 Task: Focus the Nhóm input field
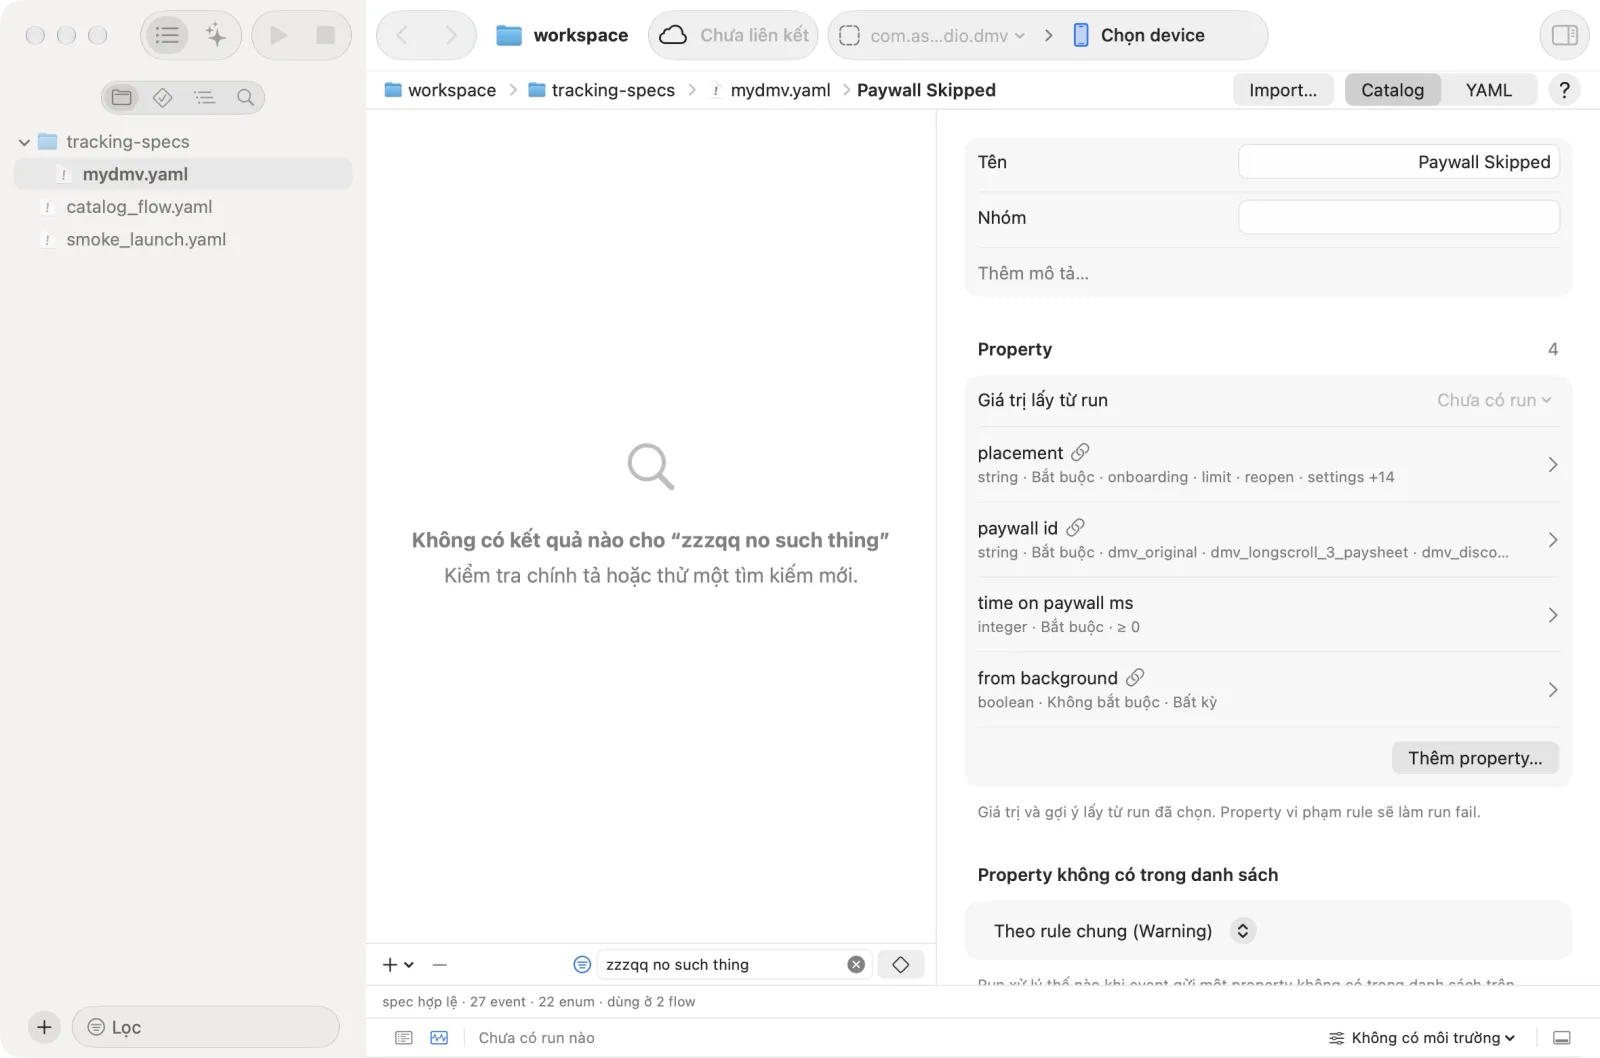1399,218
